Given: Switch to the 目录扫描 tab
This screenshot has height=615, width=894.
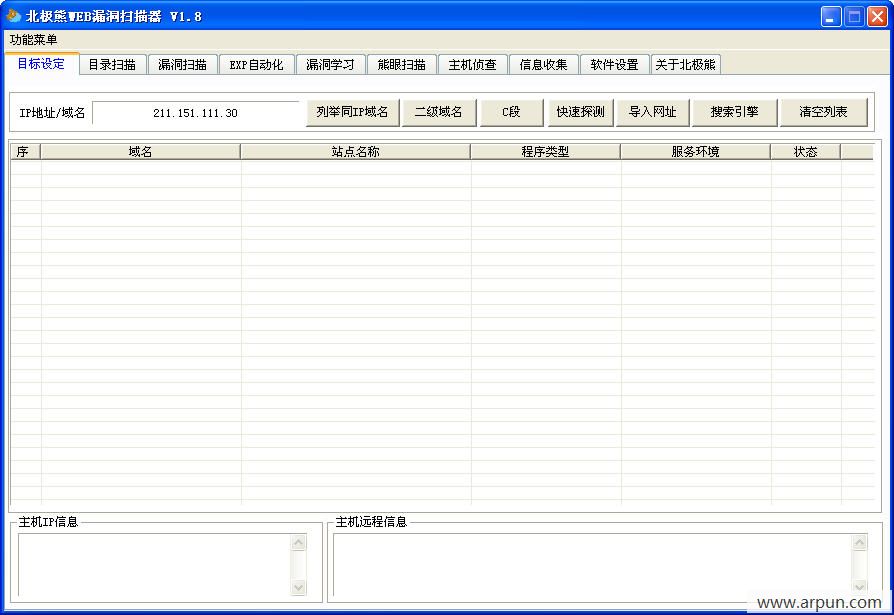Looking at the screenshot, I should tap(112, 64).
